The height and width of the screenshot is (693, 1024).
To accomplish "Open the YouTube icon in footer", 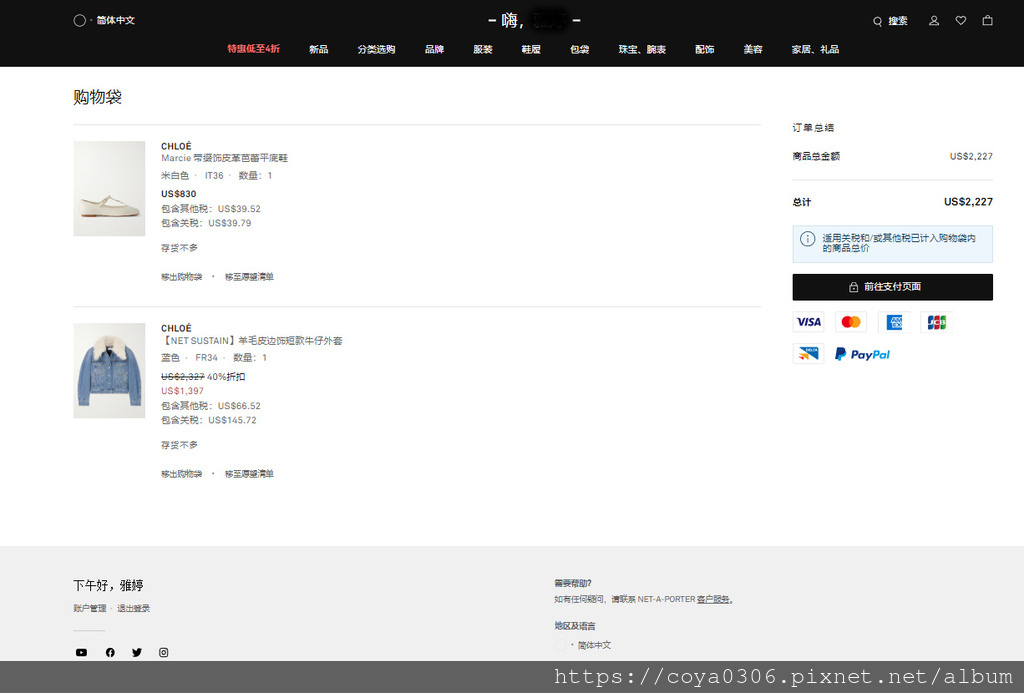I will pos(81,653).
